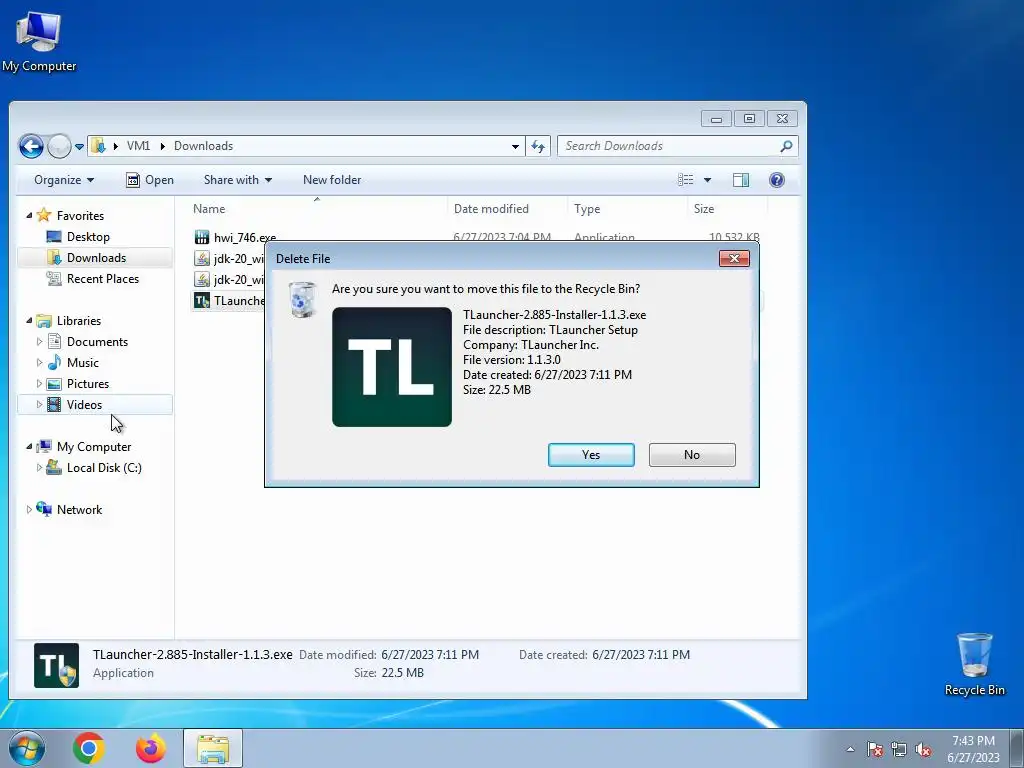The height and width of the screenshot is (768, 1024).
Task: Click Windows Explorer taskbar button
Action: tap(213, 748)
